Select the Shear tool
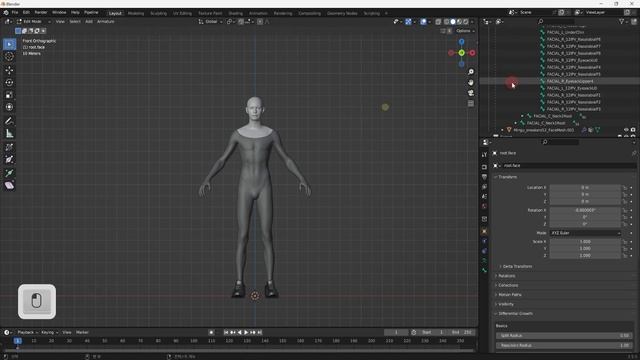Viewport: 640px width, 360px height. coord(9,186)
